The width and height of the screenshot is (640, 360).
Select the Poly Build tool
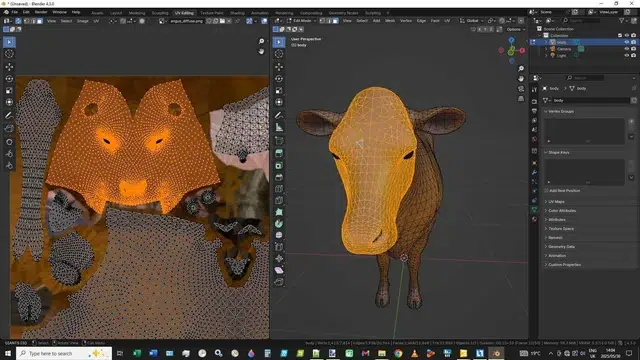click(279, 212)
